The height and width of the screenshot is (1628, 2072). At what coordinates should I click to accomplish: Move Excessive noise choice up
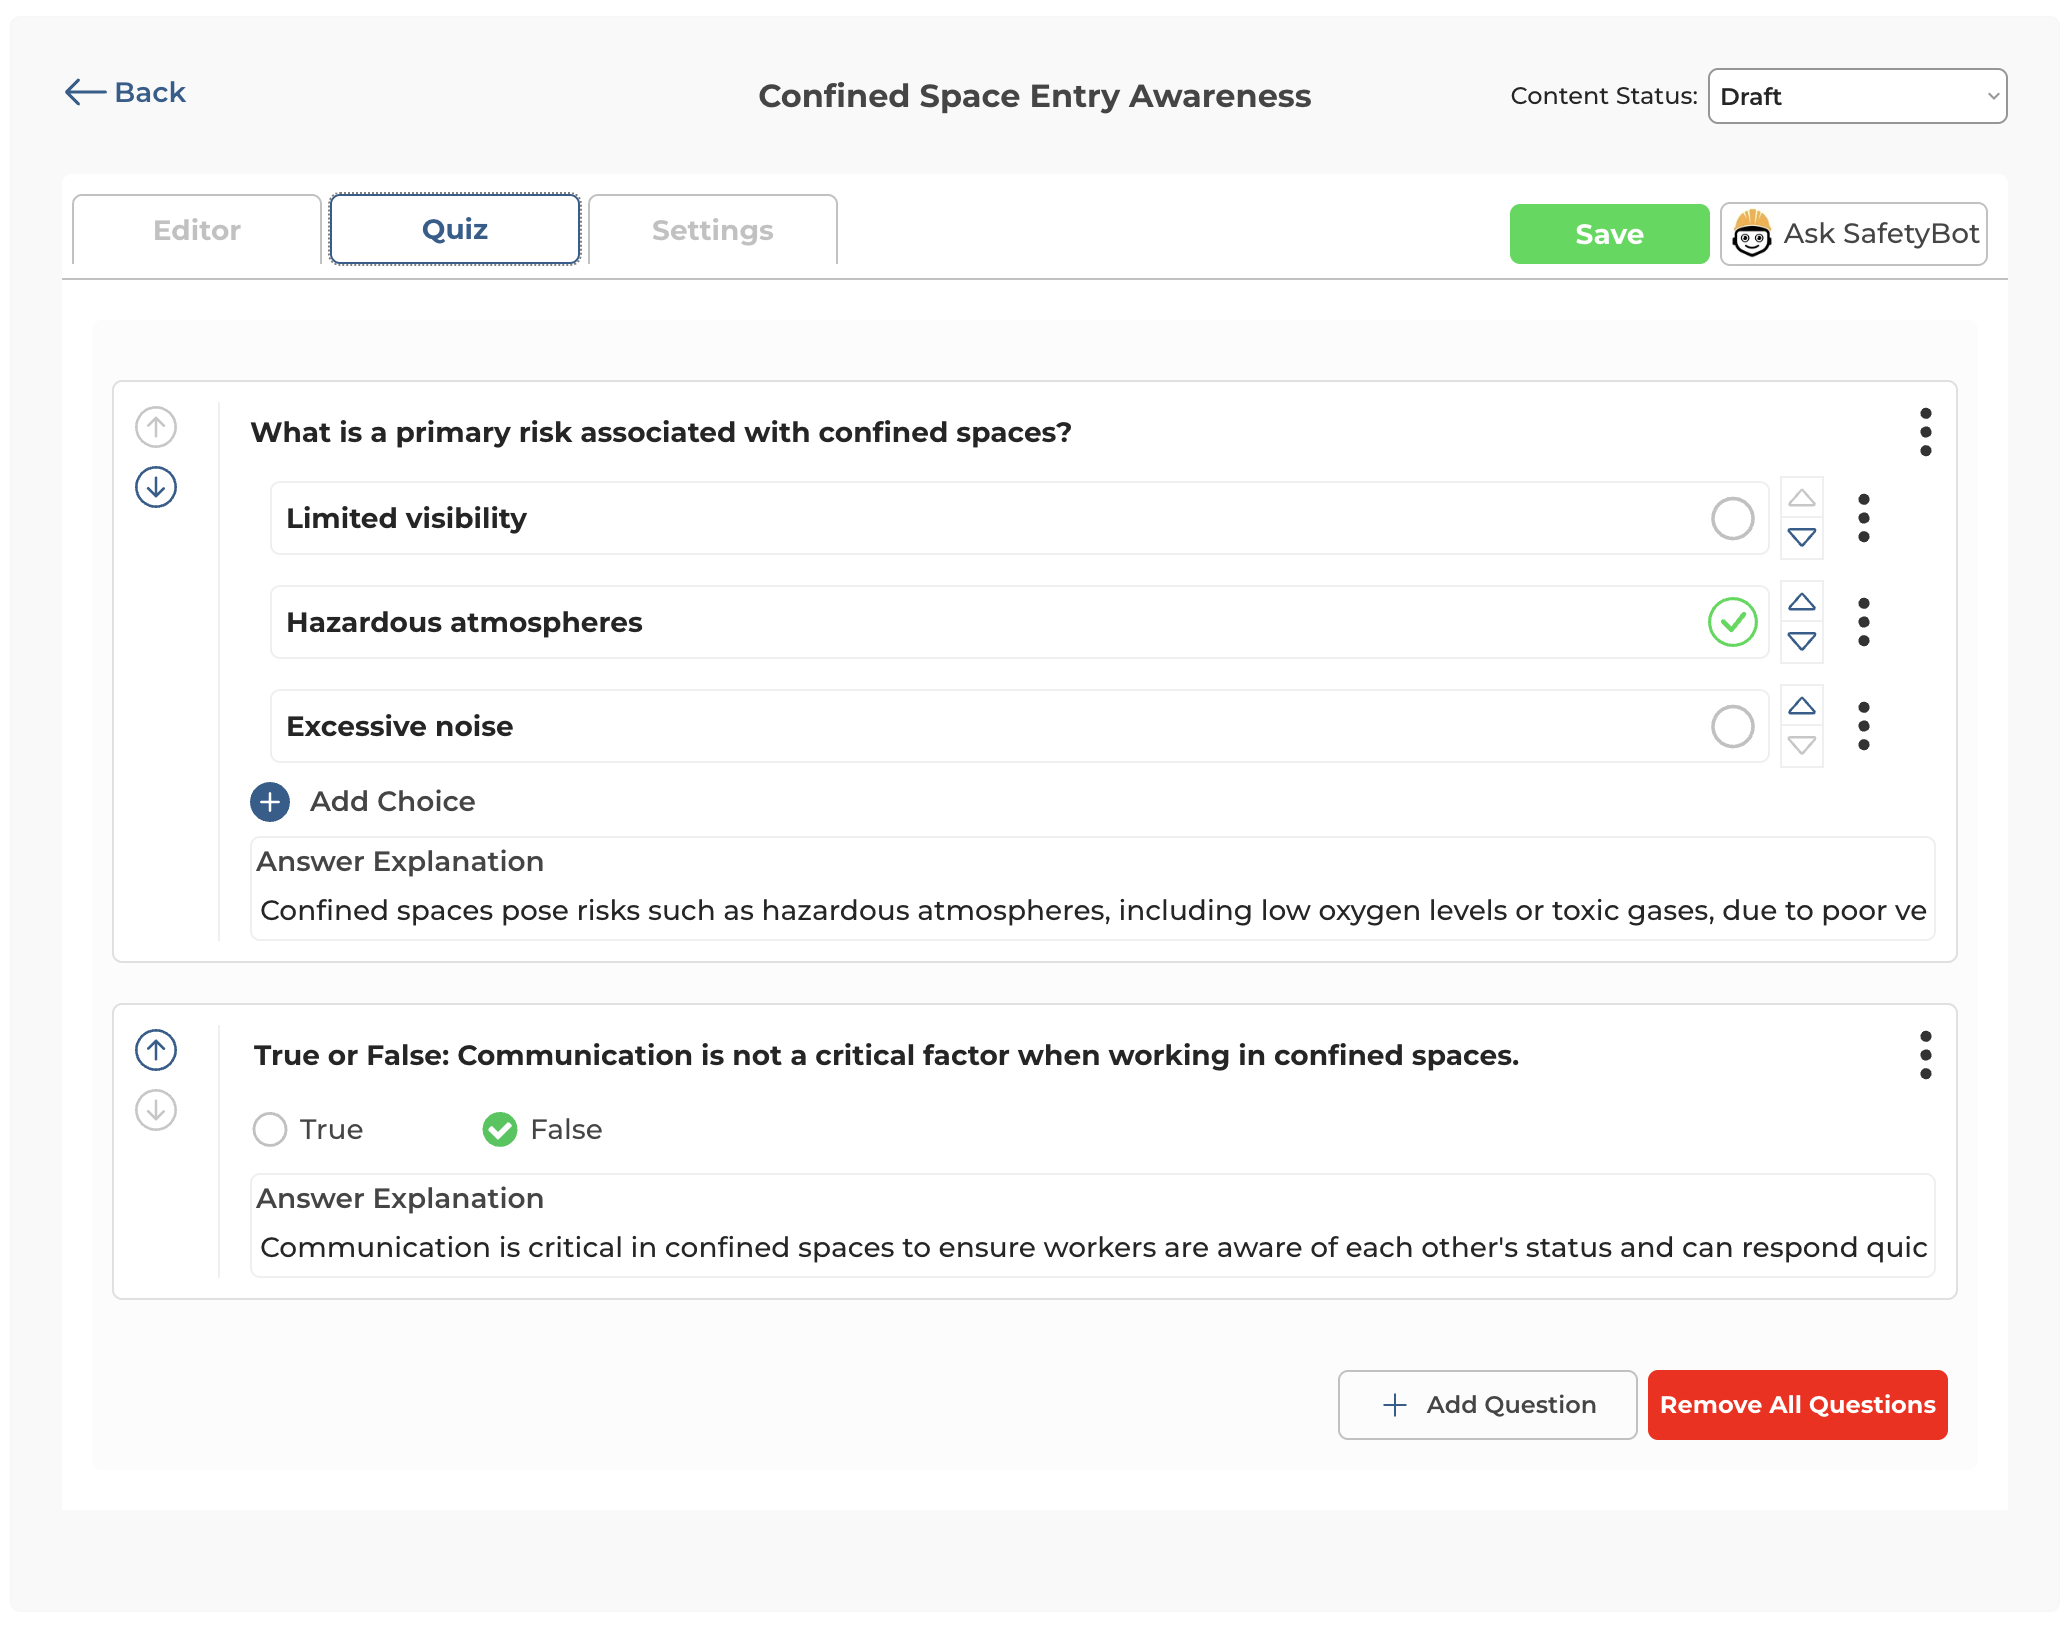1801,707
